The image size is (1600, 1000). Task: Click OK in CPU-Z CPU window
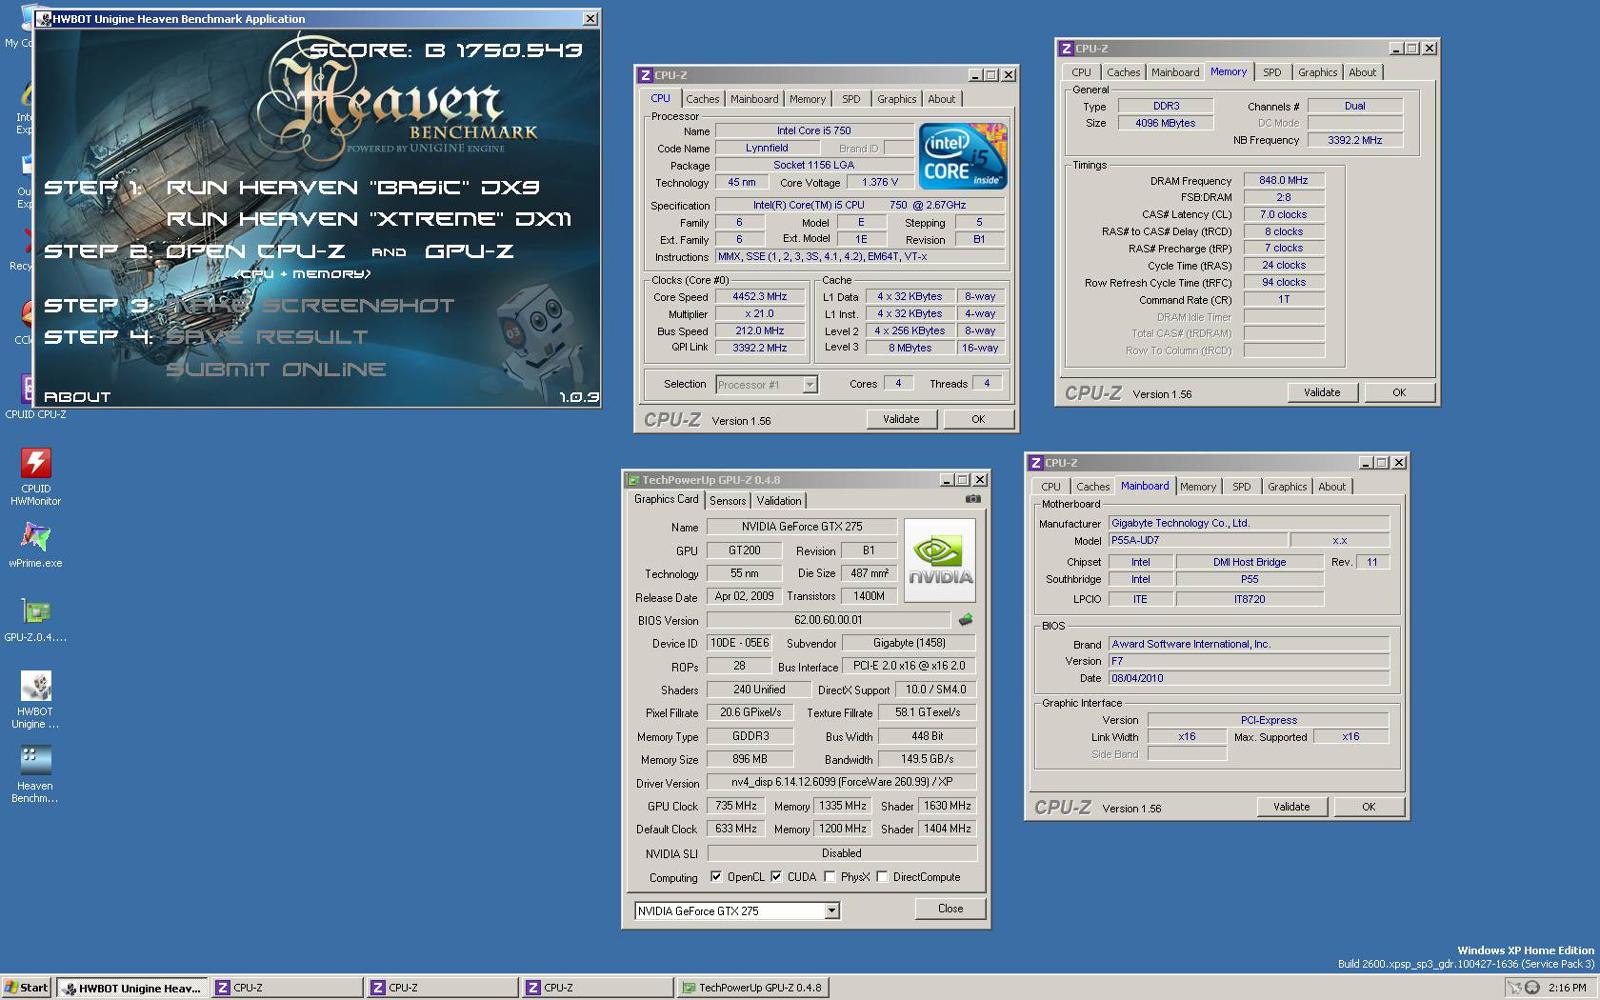point(978,419)
